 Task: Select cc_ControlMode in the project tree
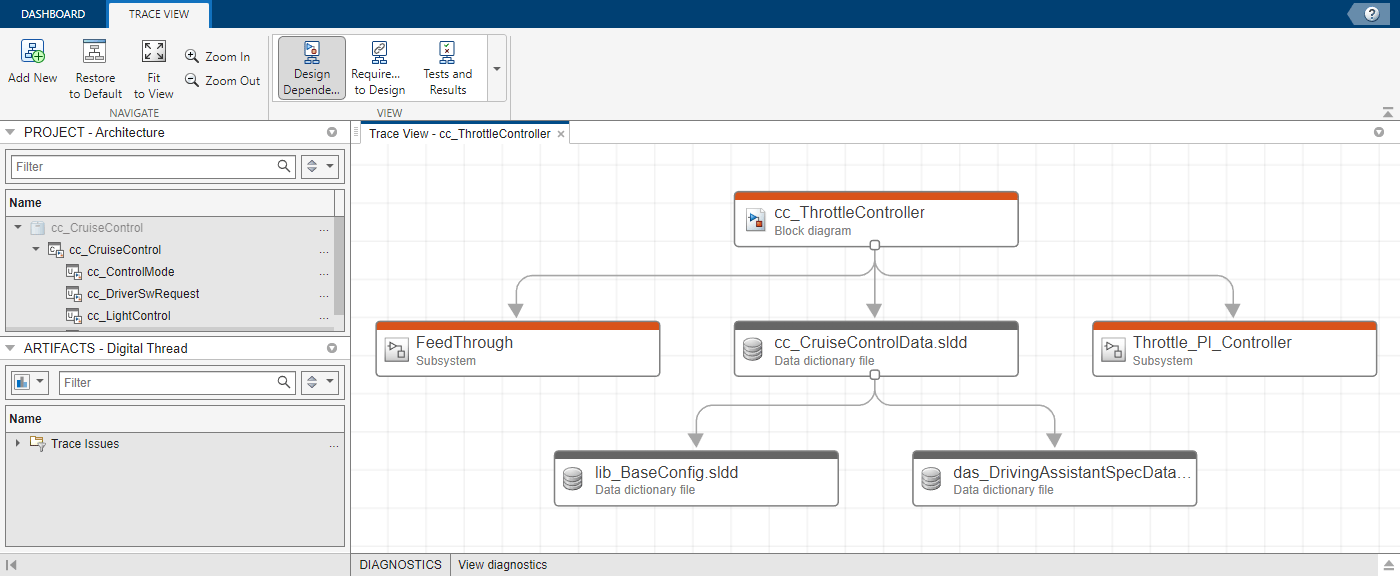(131, 272)
